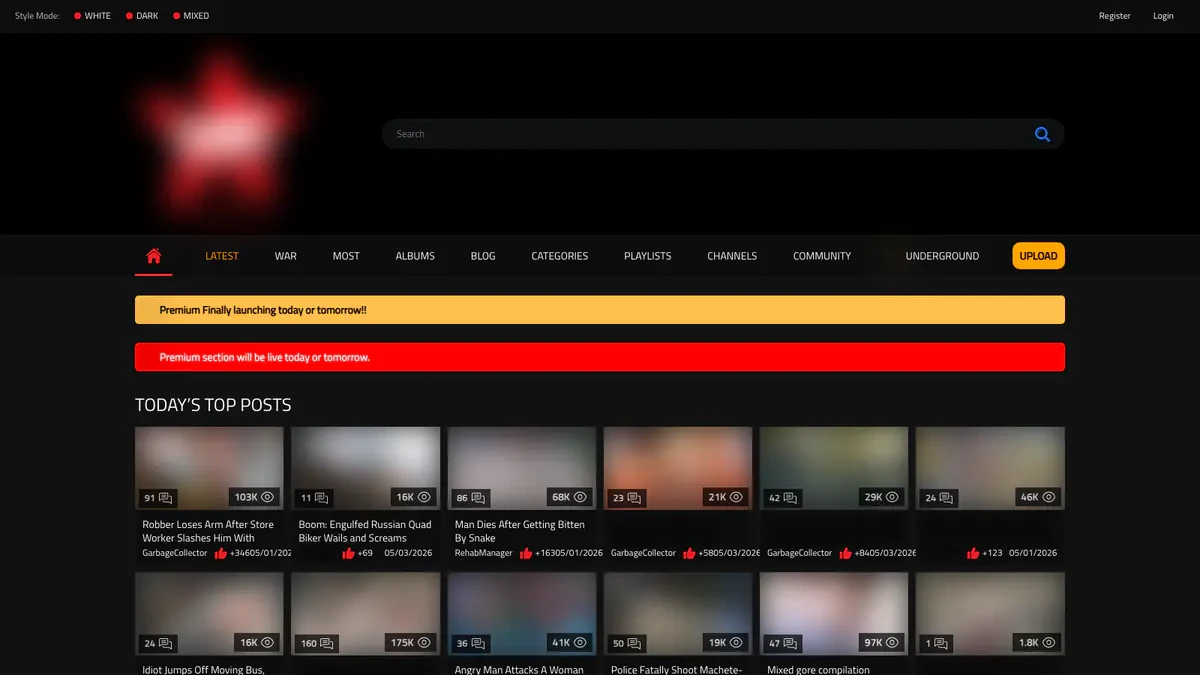Screen dimensions: 1200x675
Task: Open thumbnail above 'Police Fatally Shoot Machete-'
Action: tap(678, 614)
